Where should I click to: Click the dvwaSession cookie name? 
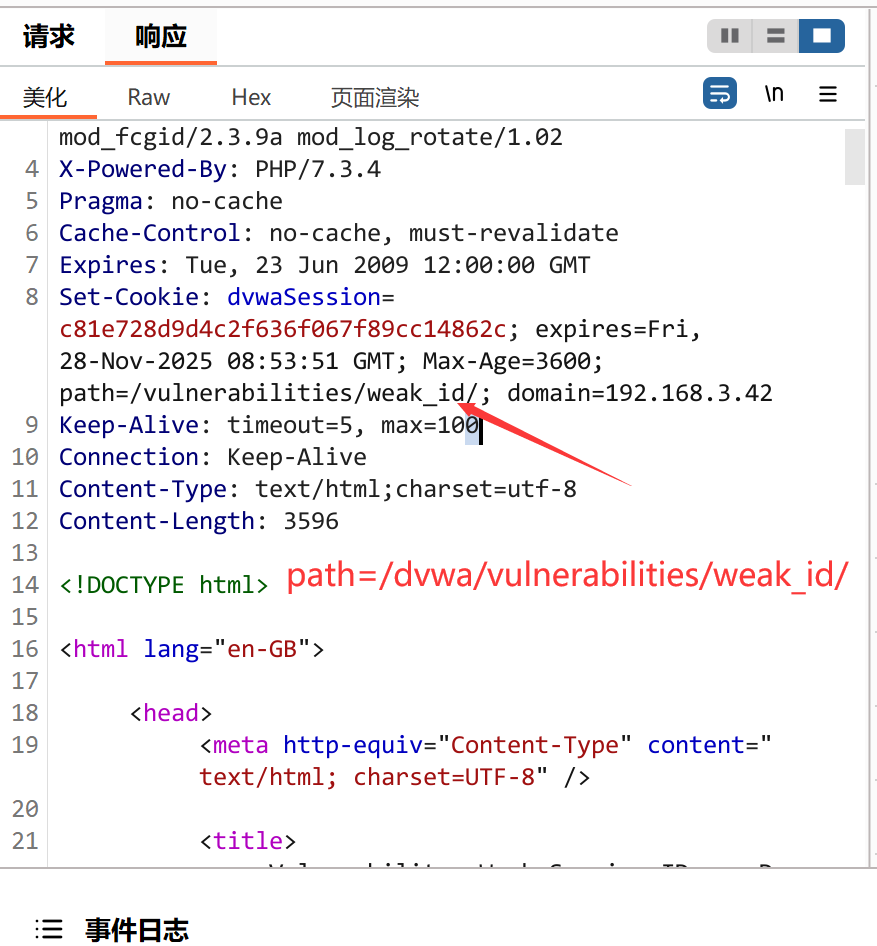tap(304, 297)
